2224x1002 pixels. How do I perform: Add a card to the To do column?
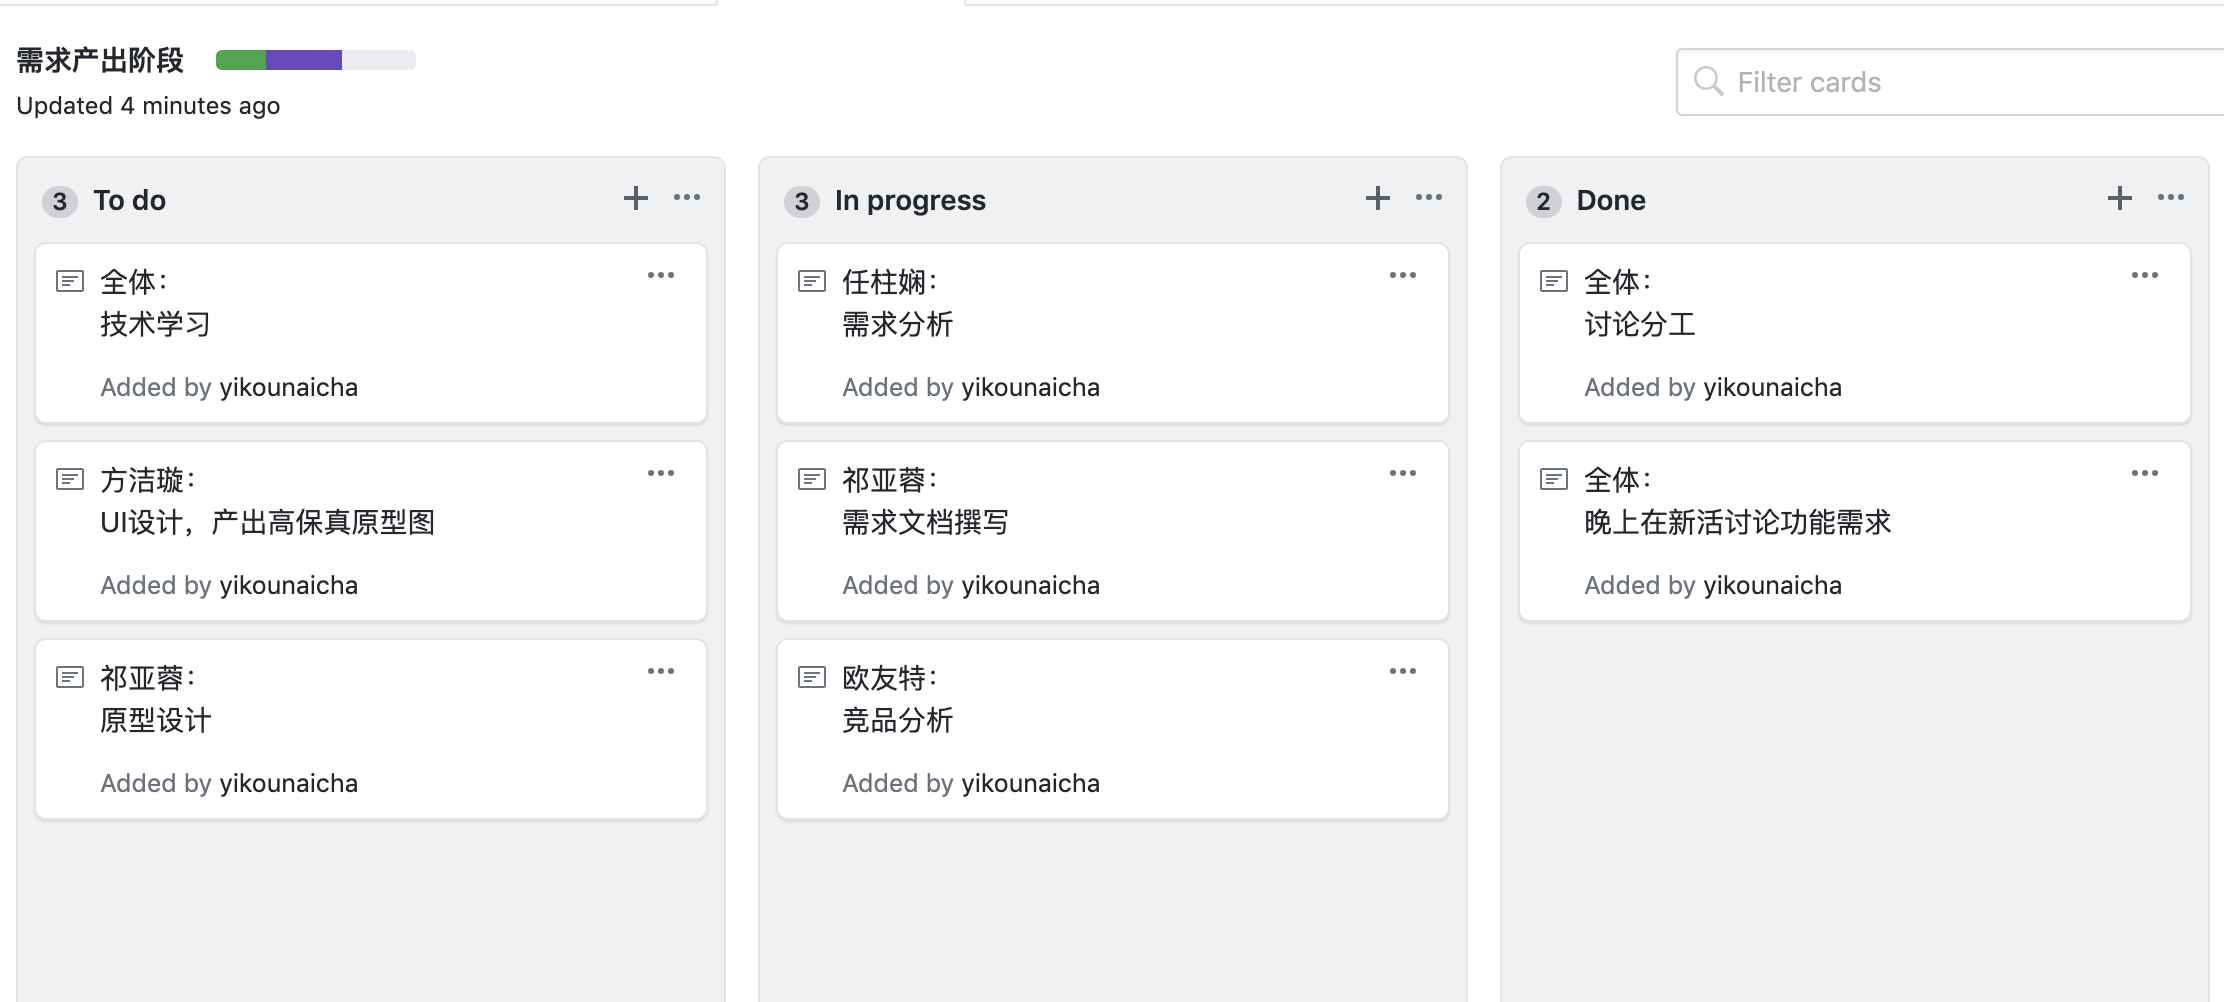tap(636, 198)
